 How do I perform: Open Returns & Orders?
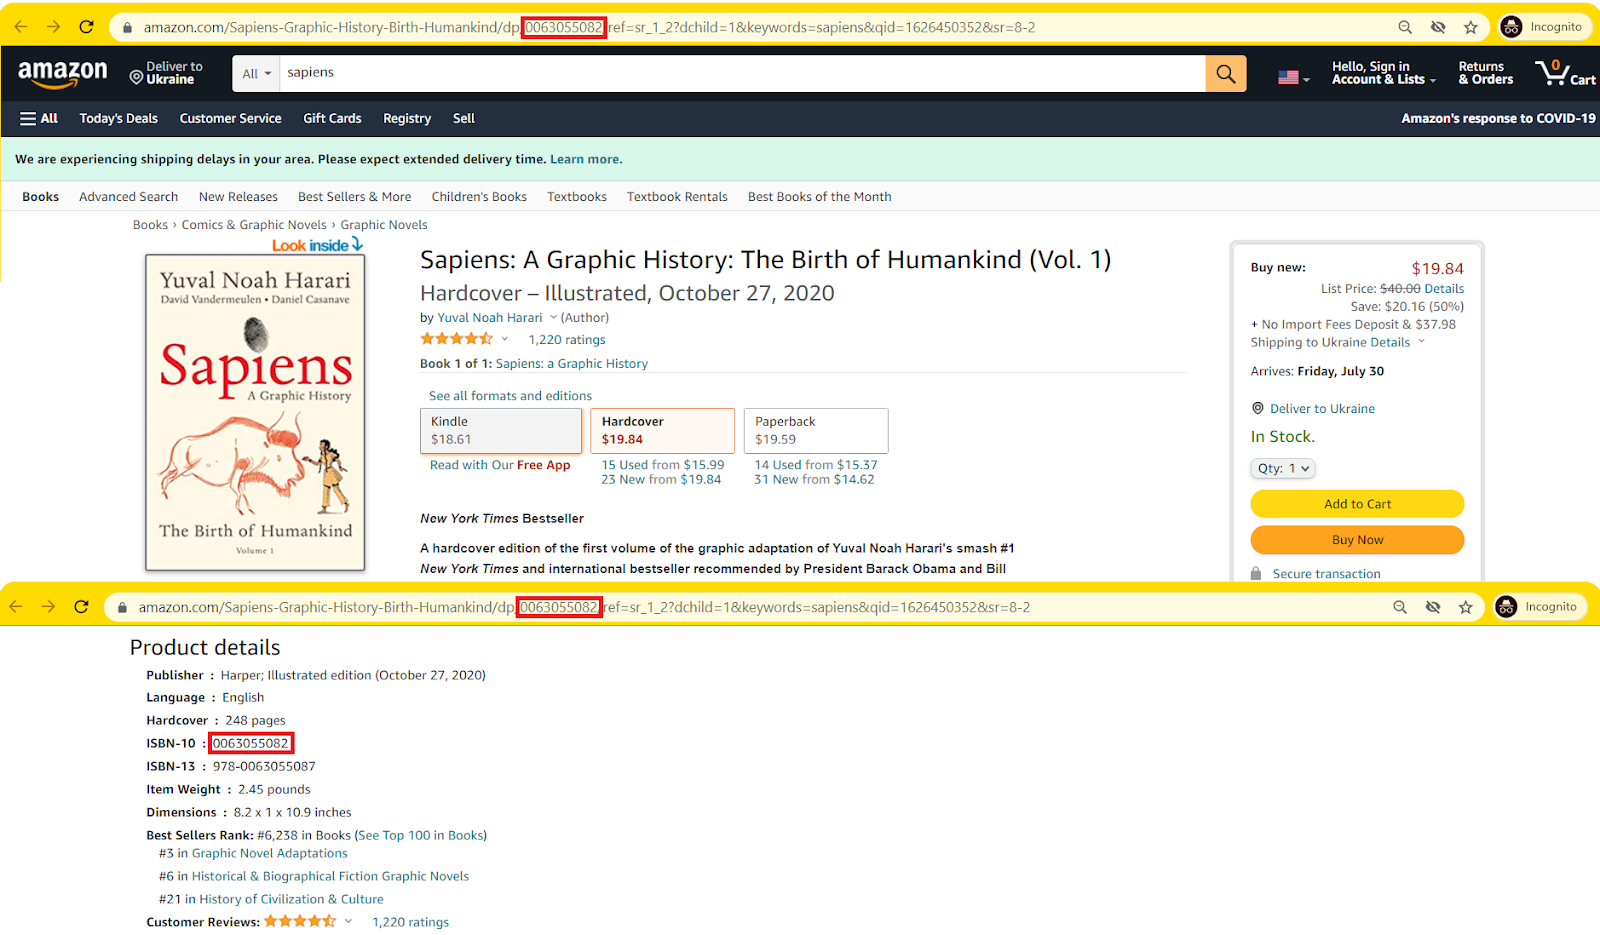(x=1485, y=73)
